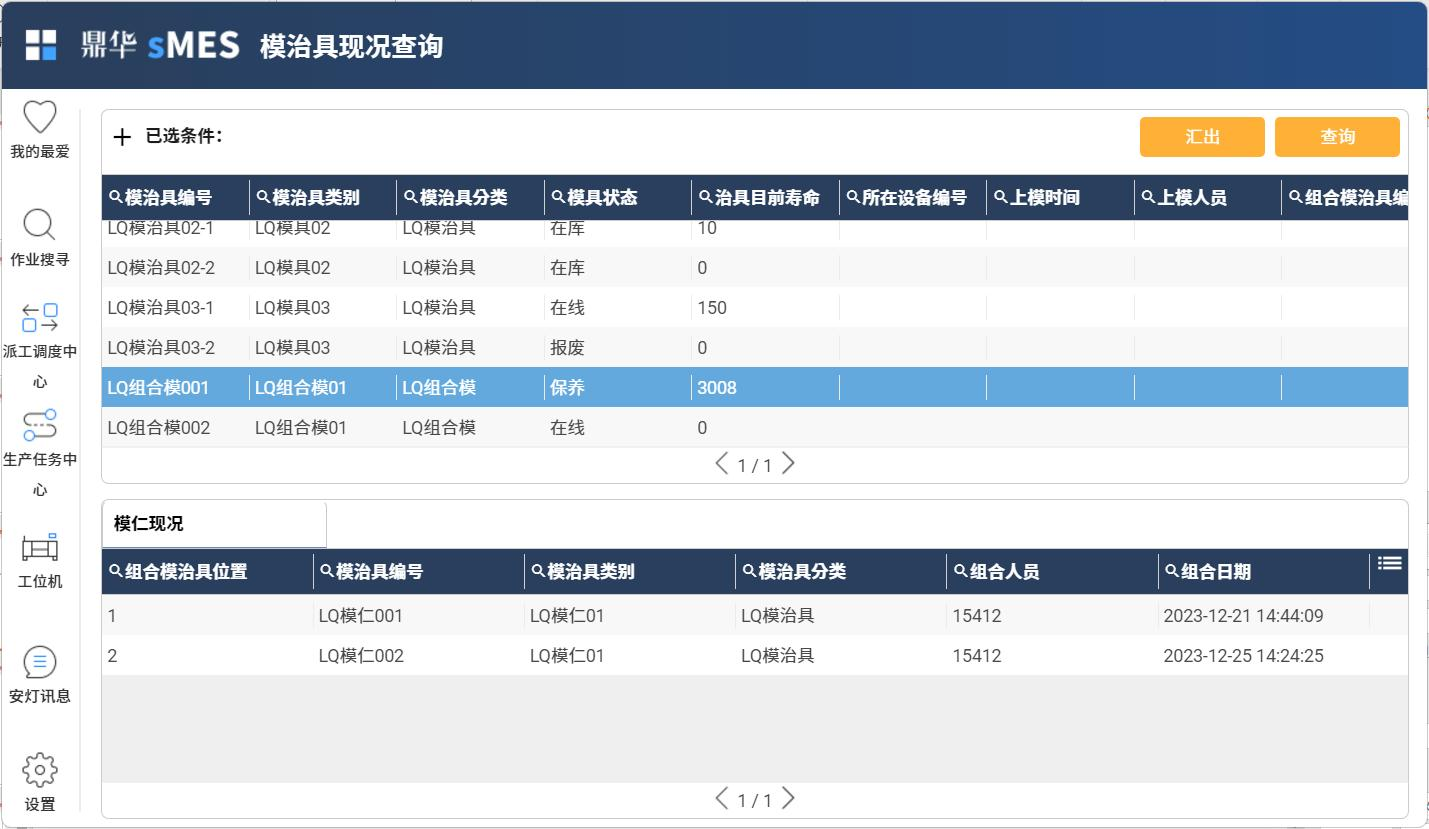Click search icon in 模治具编号 upper header
Viewport: 1429px width, 829px height.
[115, 198]
